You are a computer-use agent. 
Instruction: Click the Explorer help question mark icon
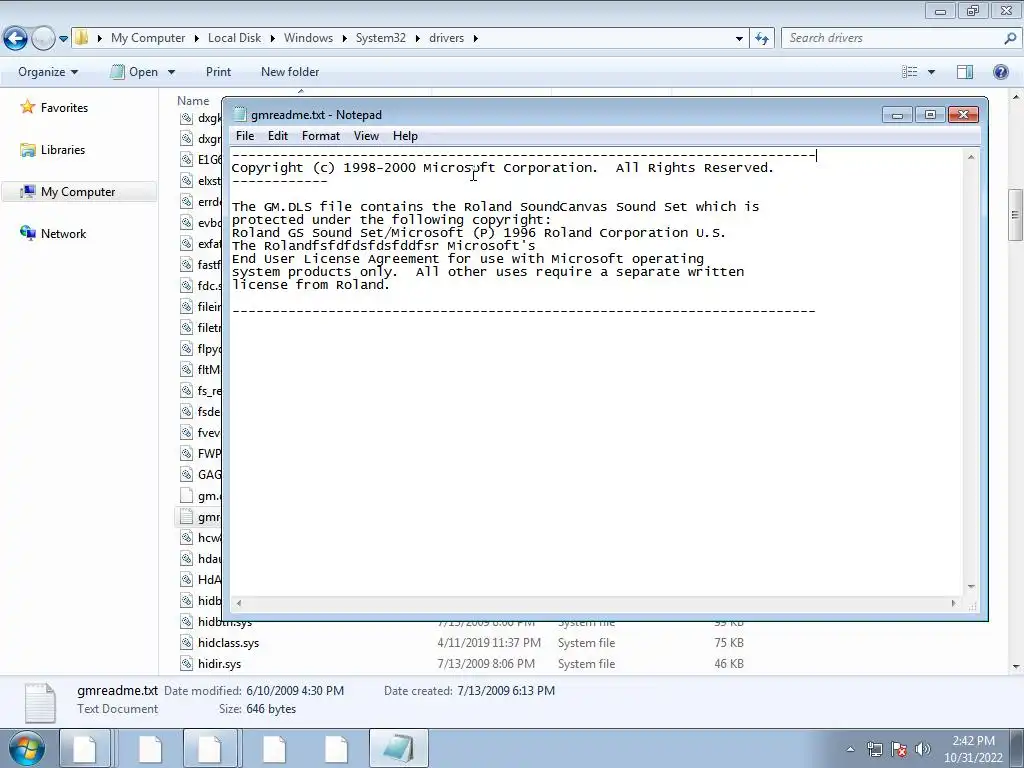coord(1000,72)
